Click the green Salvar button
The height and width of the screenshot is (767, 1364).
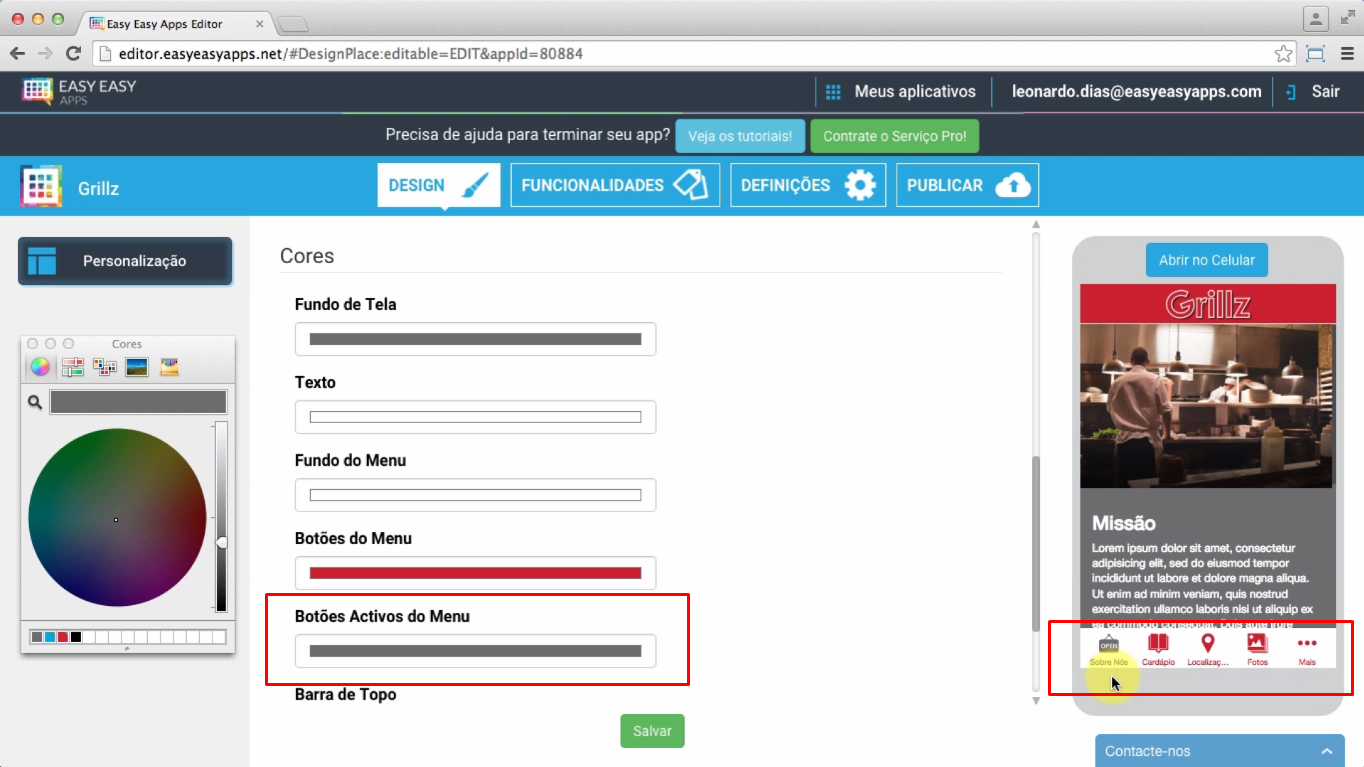point(652,731)
